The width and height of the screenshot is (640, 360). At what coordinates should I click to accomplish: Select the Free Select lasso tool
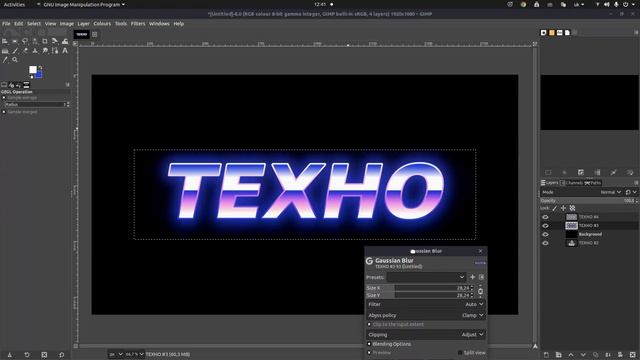click(25, 41)
